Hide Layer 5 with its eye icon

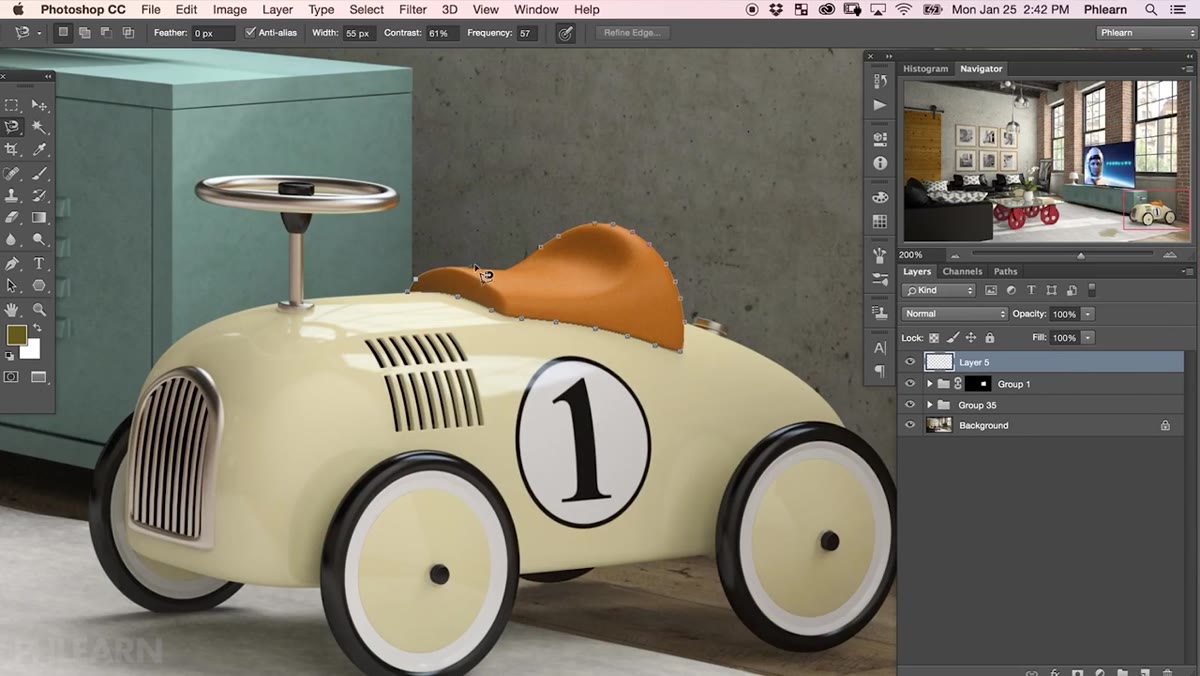point(909,362)
